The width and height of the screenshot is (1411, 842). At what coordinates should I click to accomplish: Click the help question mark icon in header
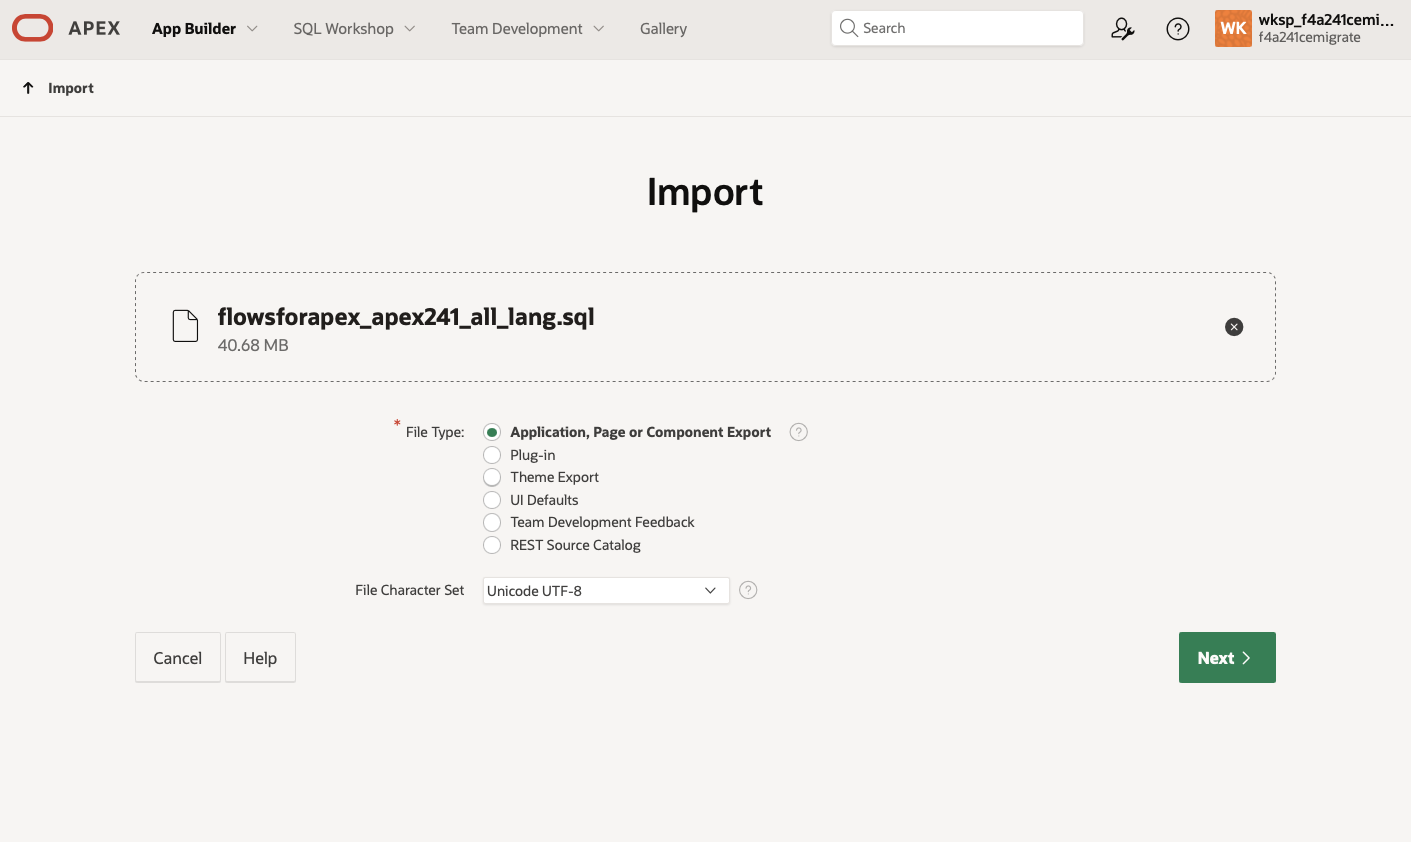(x=1177, y=29)
